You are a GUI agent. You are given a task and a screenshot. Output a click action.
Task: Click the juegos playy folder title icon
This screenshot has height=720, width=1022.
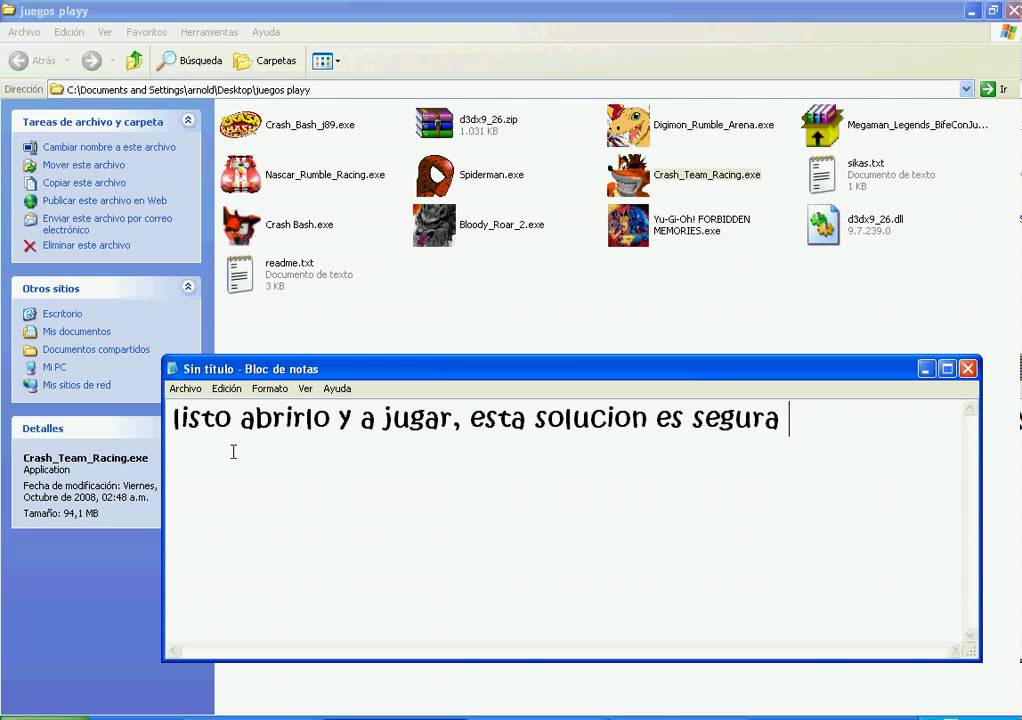(8, 10)
